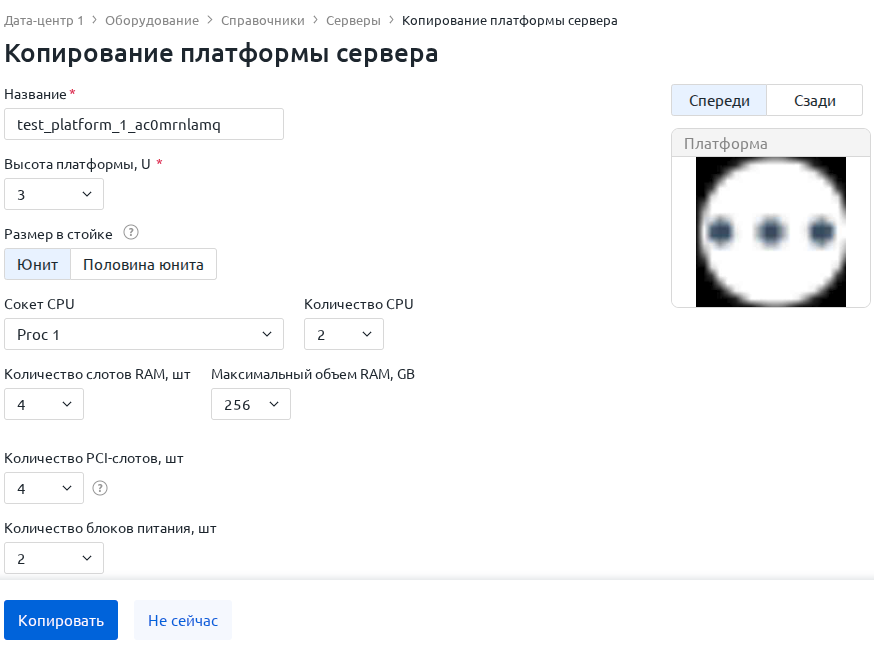874x649 pixels.
Task: Go to Справочники breadcrumb
Action: pyautogui.click(x=263, y=21)
